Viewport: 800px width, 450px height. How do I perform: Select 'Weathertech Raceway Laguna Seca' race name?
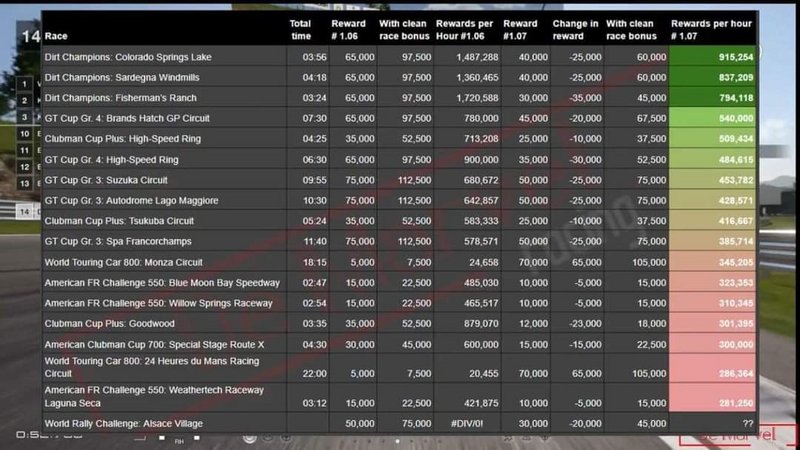[x=154, y=396]
